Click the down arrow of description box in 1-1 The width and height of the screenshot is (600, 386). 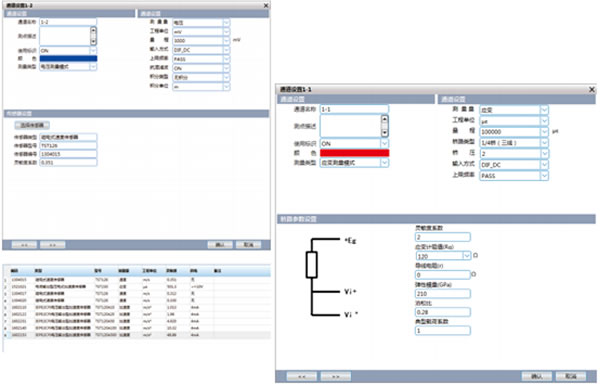[385, 133]
